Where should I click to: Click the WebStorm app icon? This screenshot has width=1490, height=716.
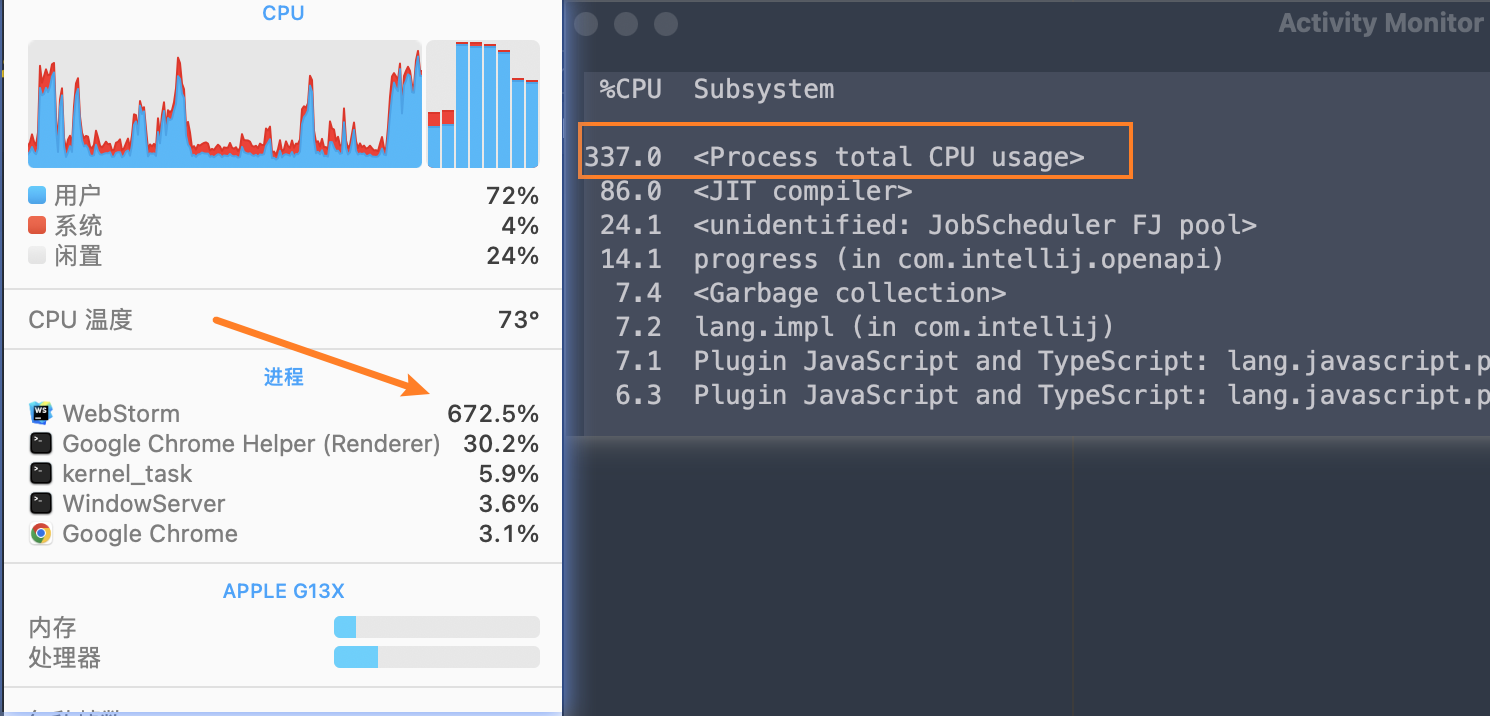pos(41,413)
